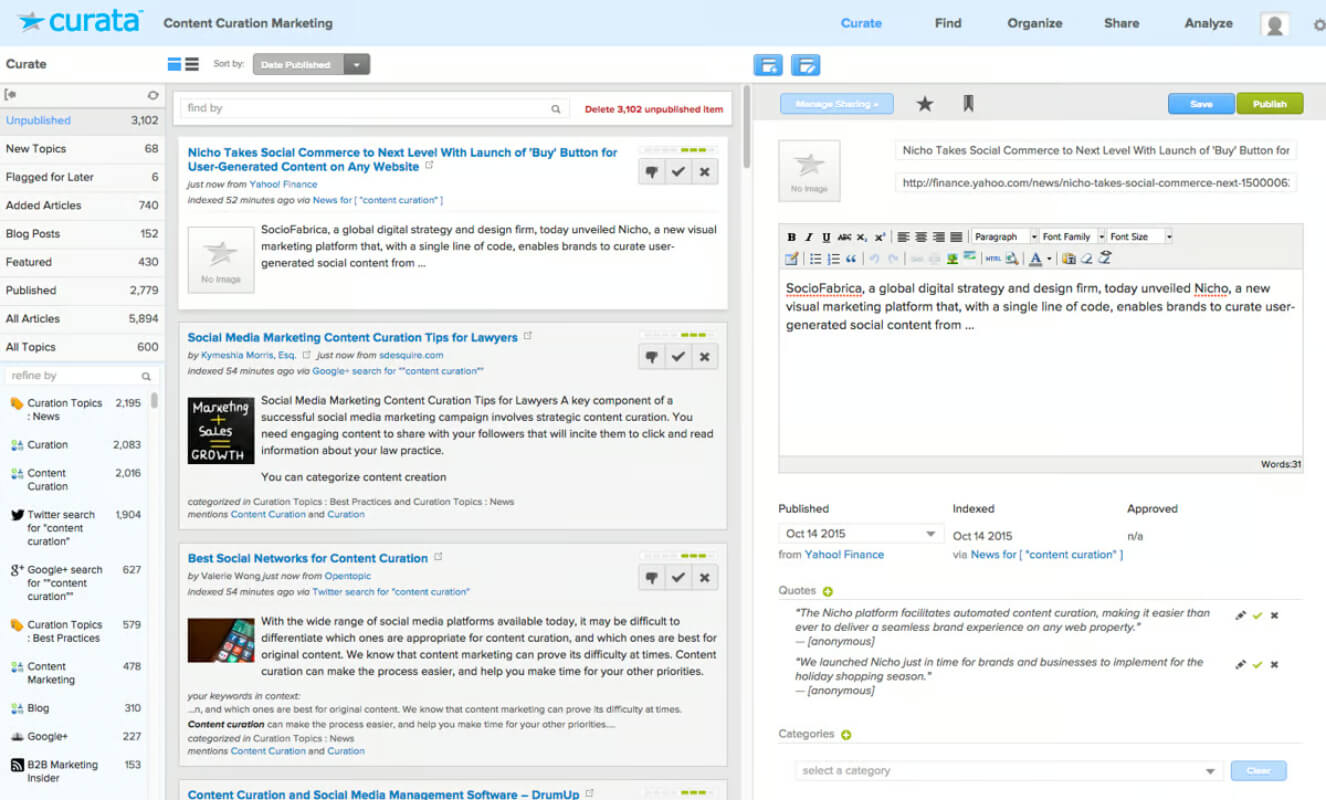Image resolution: width=1326 pixels, height=800 pixels.
Task: Open the Sort by Date Published dropdown
Action: [311, 65]
